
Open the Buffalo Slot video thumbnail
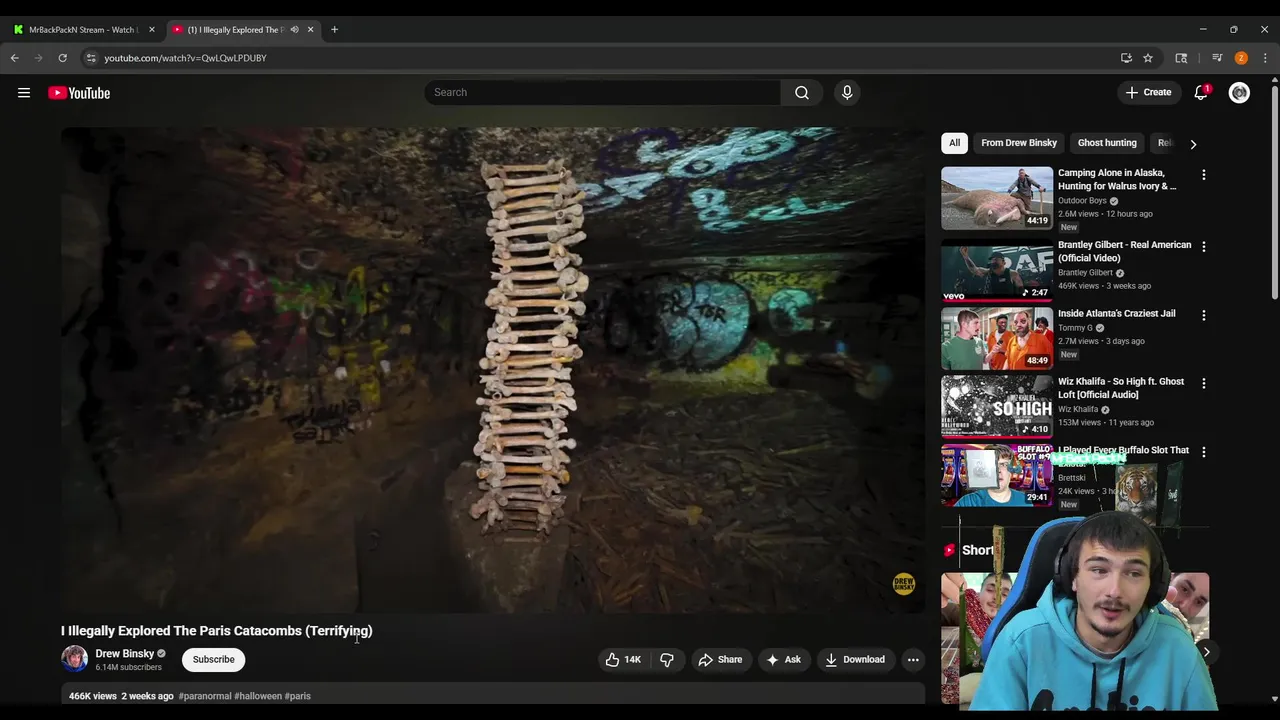997,475
